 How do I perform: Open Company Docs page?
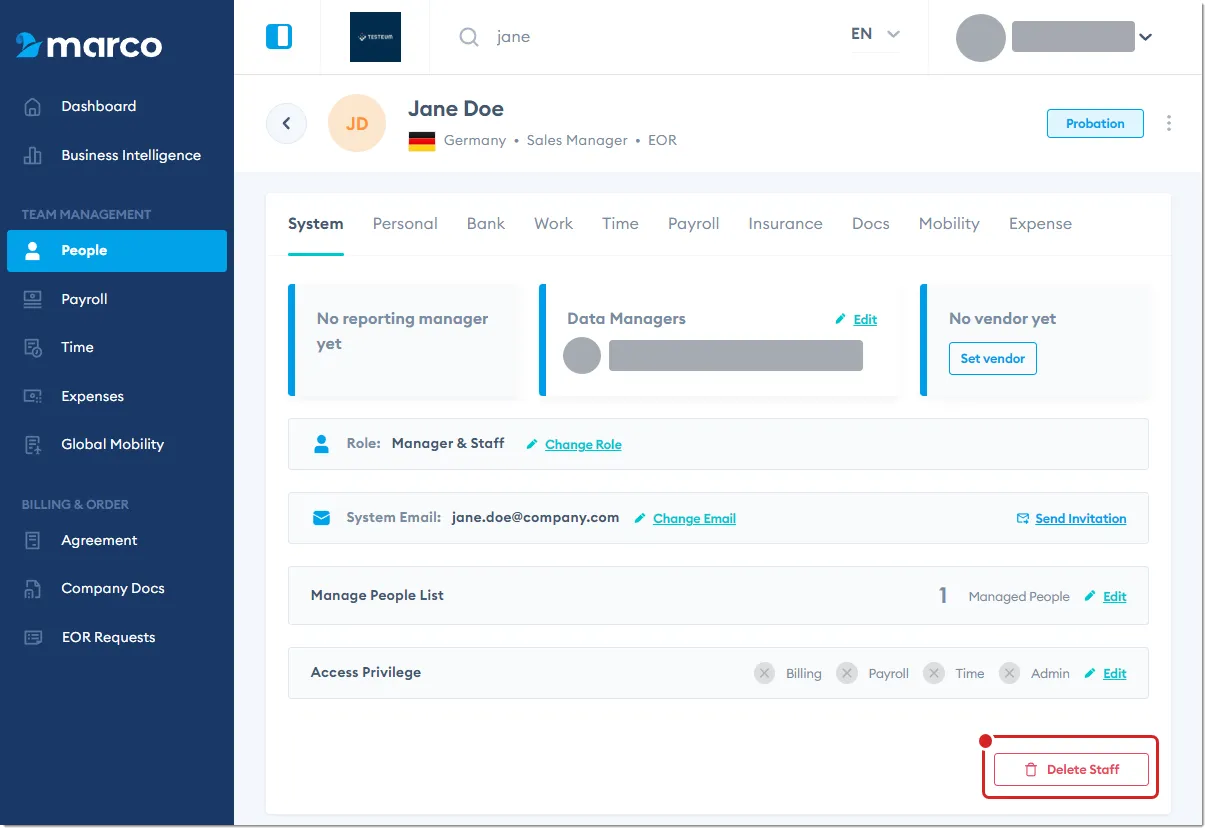coord(112,588)
